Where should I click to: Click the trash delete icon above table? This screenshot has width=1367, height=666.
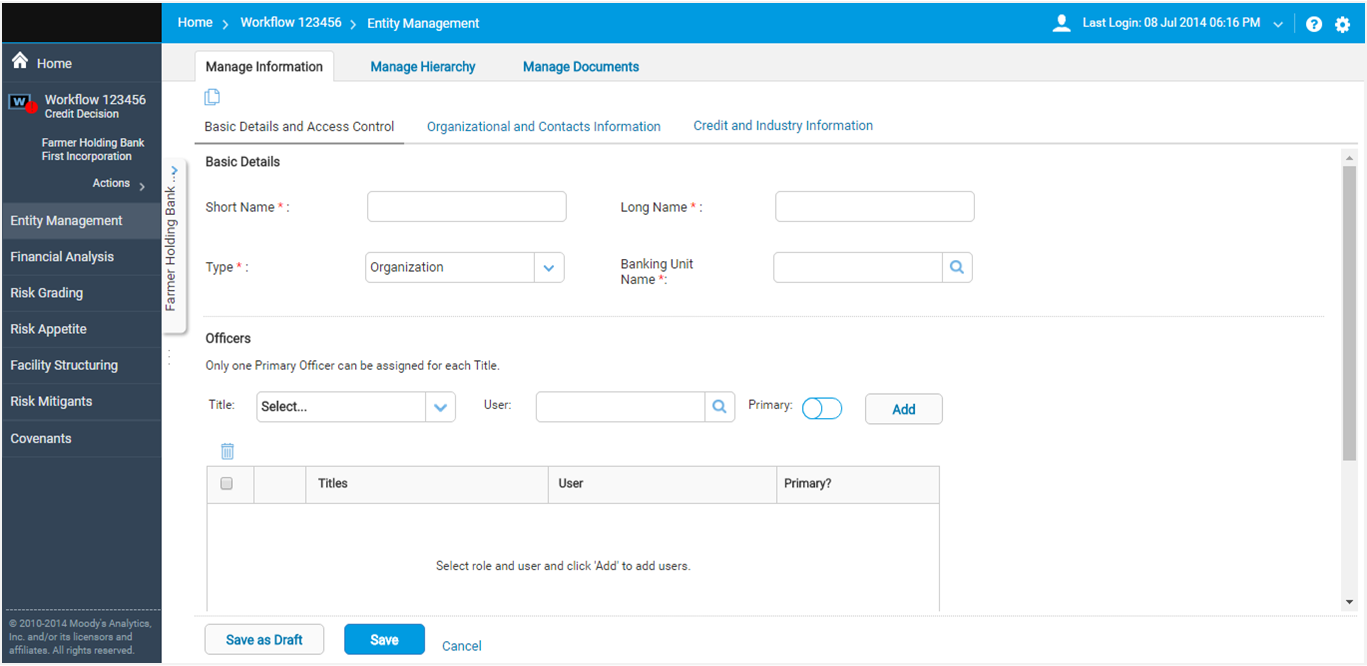coord(227,451)
